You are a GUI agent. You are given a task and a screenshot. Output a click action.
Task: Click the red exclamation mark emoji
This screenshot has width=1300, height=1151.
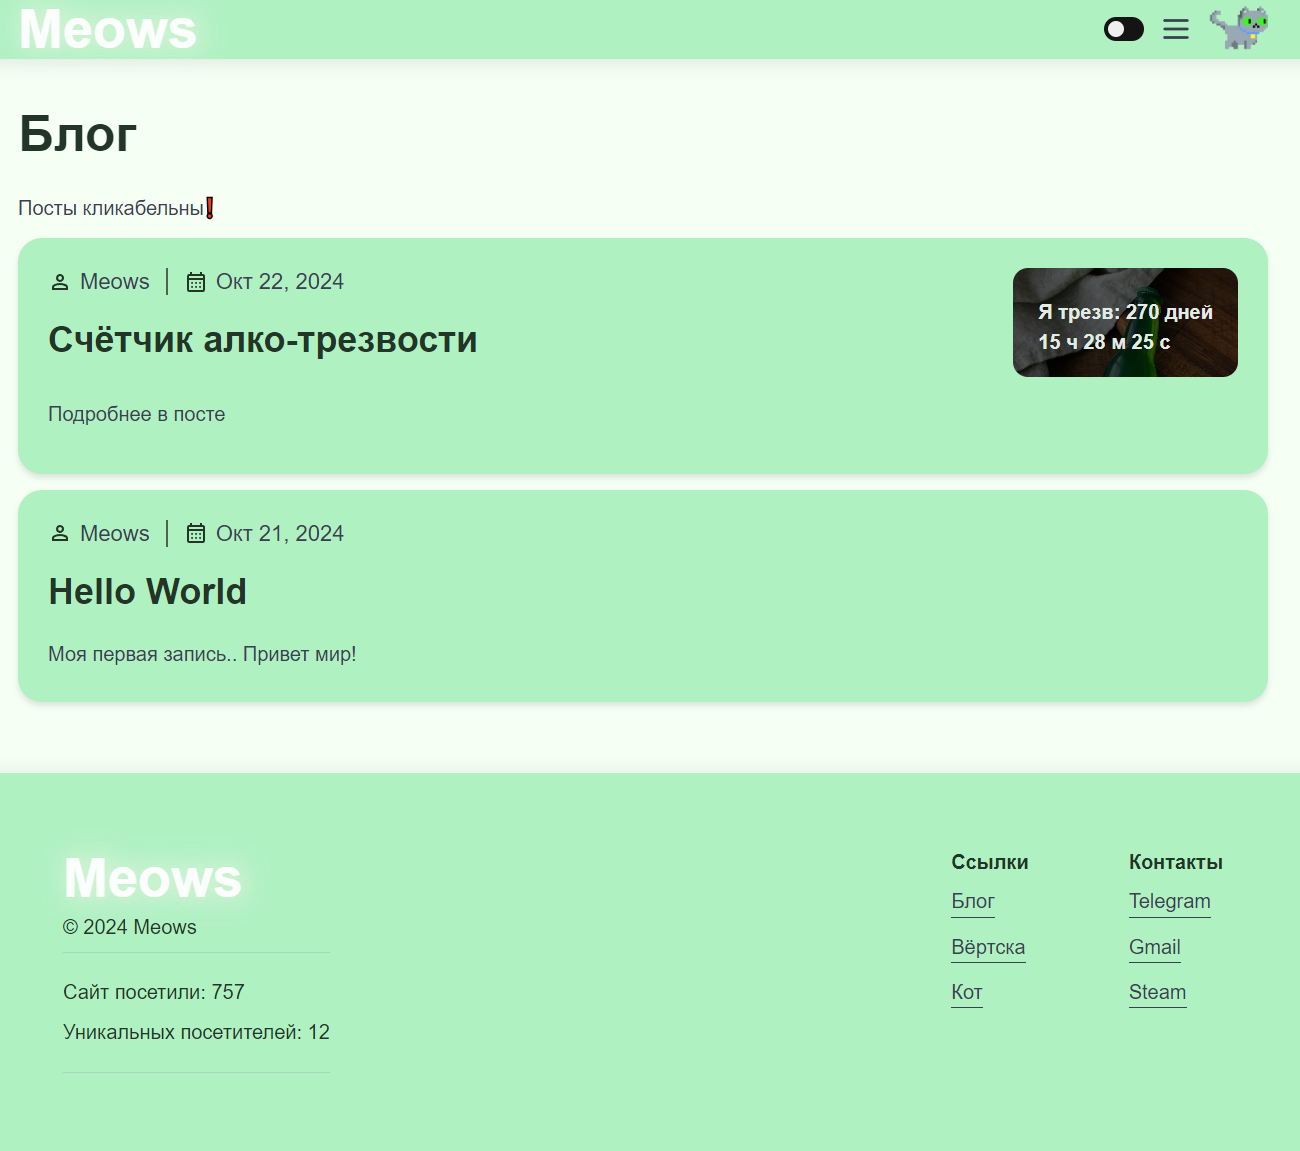click(x=210, y=208)
